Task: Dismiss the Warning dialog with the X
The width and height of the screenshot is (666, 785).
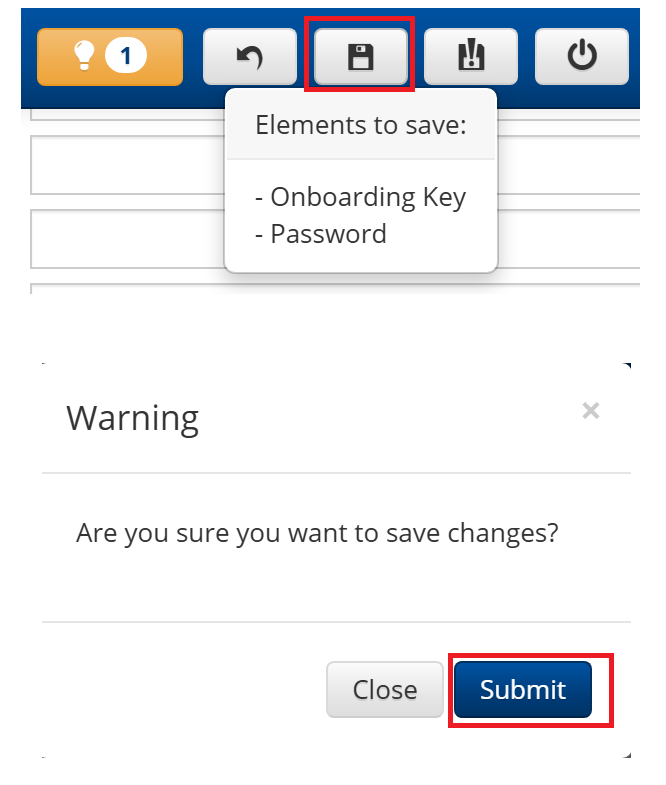Action: click(591, 411)
